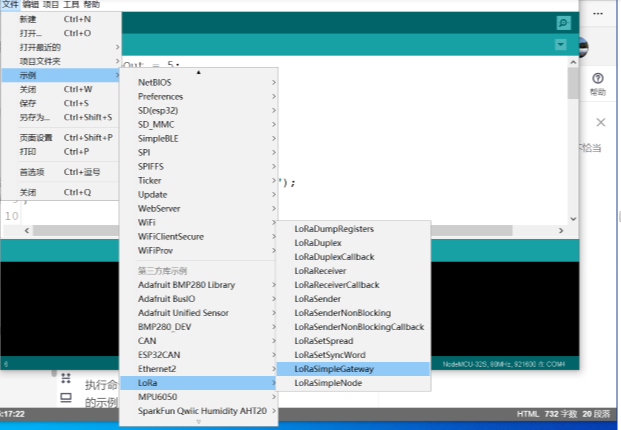Screen dimensions: 621x430
Task: Open LoRaSenderNonBlockingCallback example
Action: point(353,327)
